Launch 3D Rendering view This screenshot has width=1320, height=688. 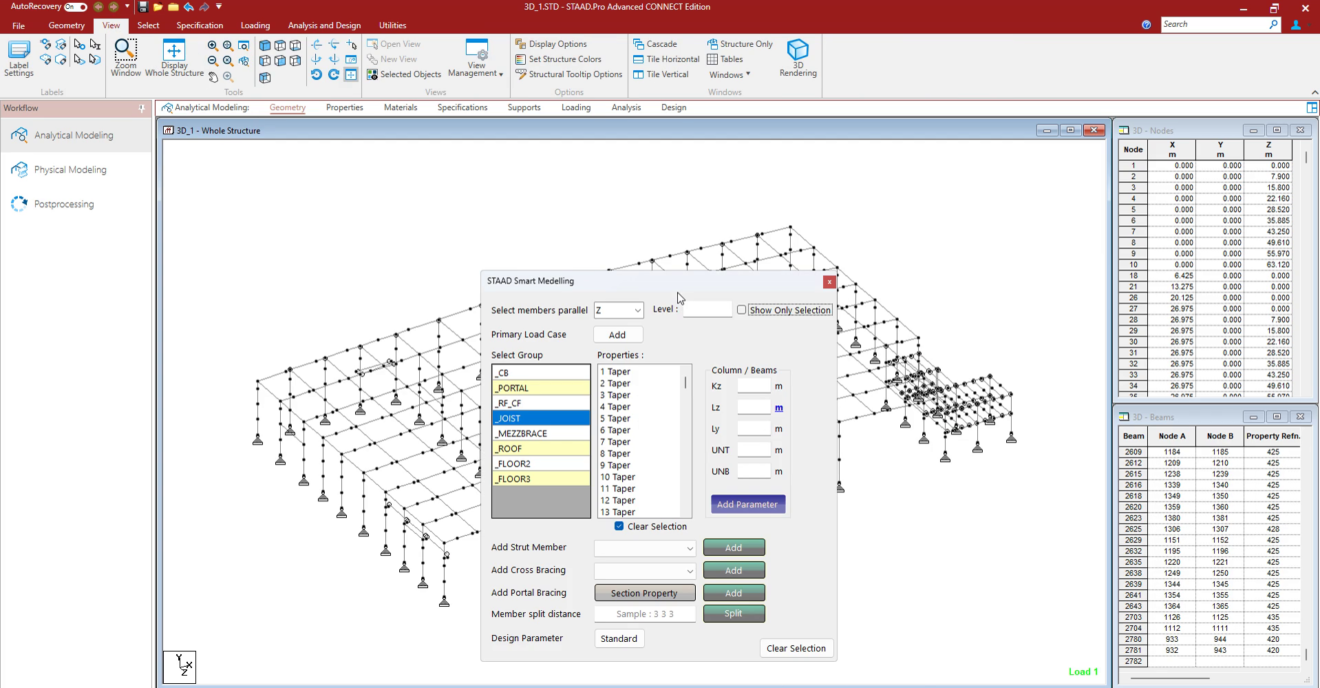click(797, 57)
